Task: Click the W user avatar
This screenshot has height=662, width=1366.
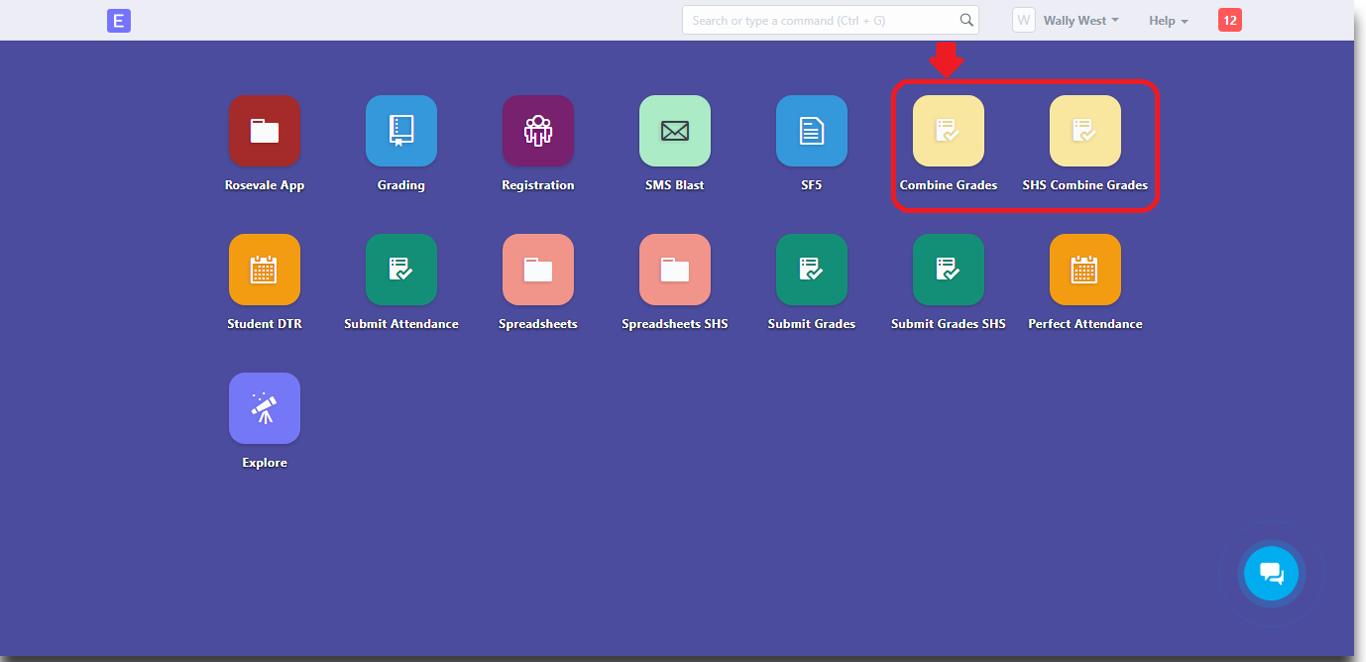Action: (1024, 20)
